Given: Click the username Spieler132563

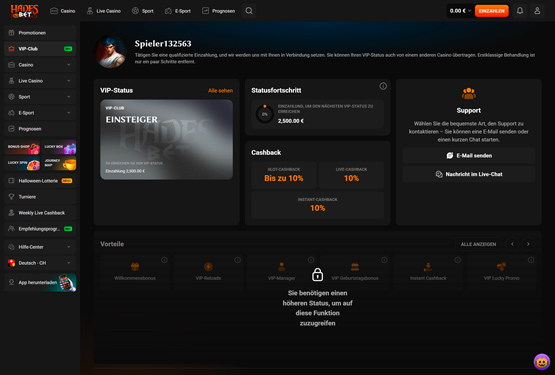Looking at the screenshot, I should 163,44.
